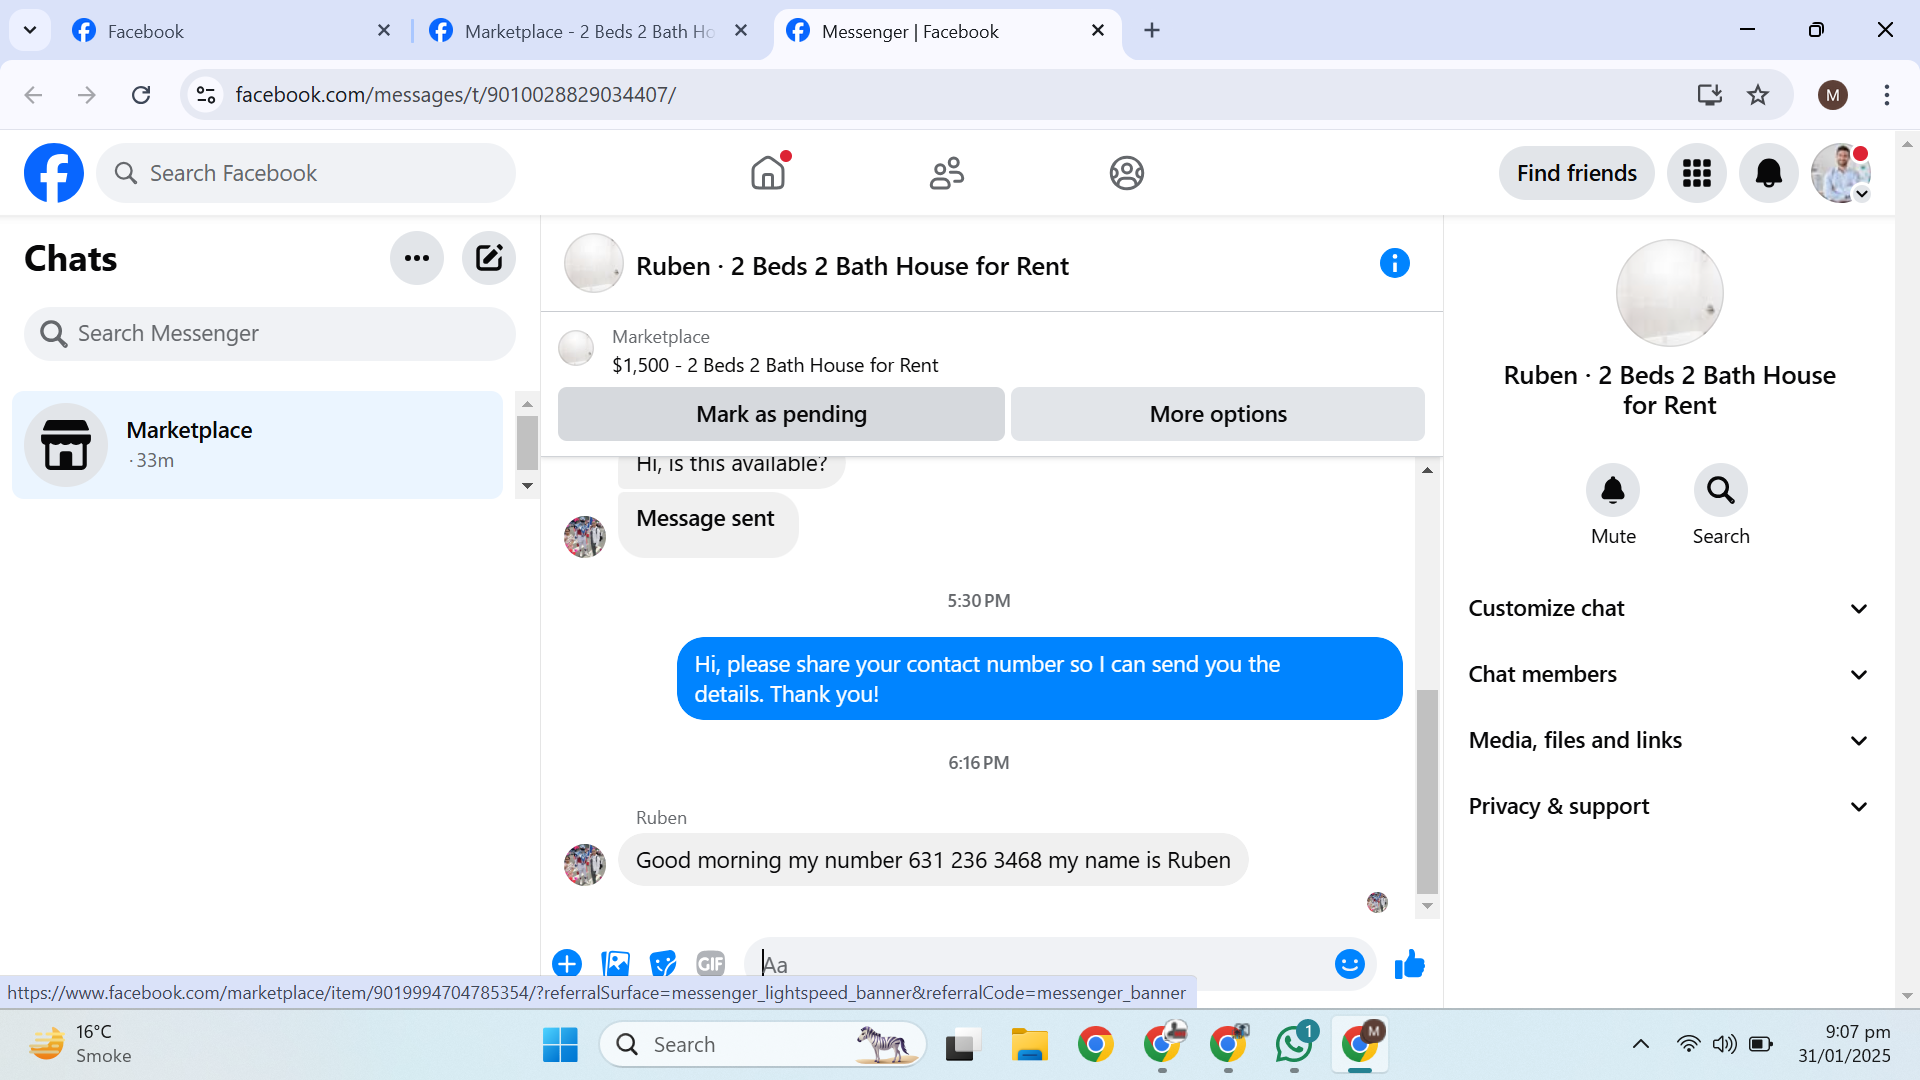
Task: Open the Ruben conversation header title
Action: 852,266
